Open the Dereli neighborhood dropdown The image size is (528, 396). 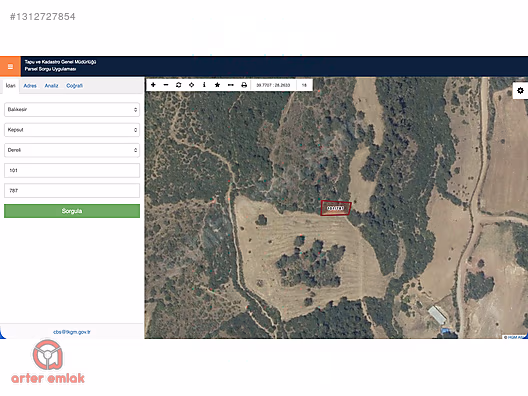[72, 150]
